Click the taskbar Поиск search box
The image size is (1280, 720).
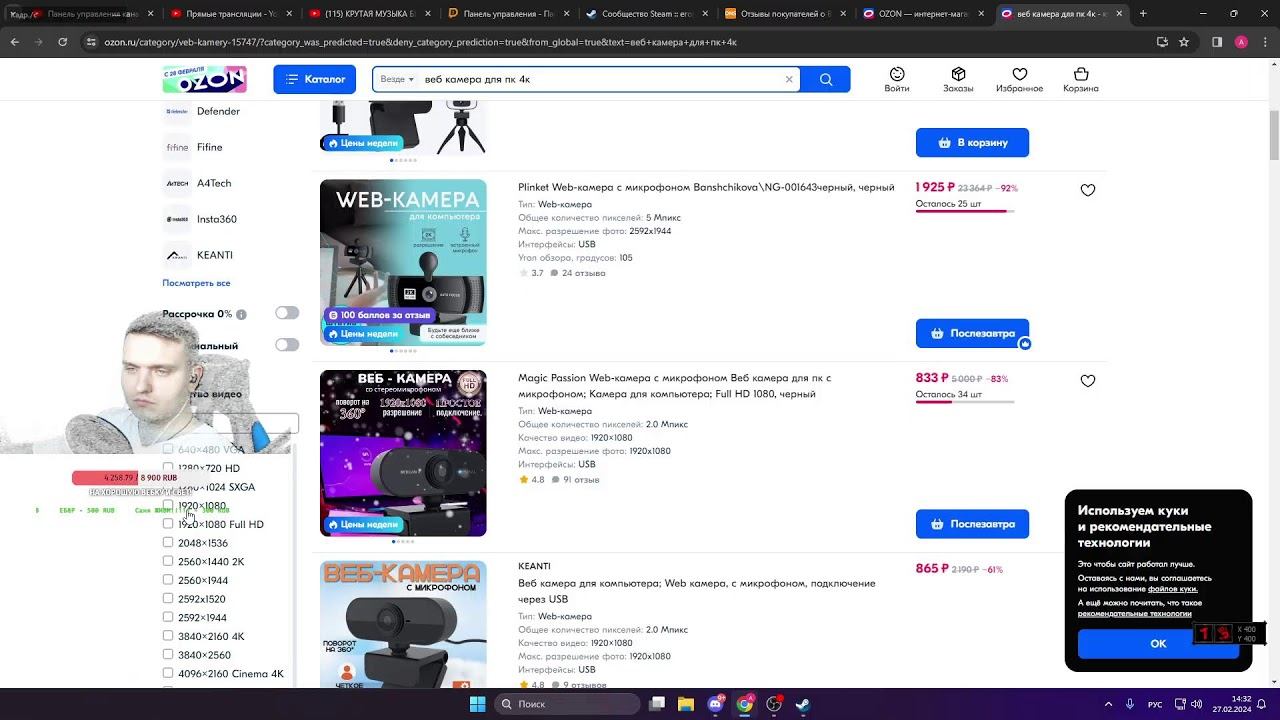[568, 704]
